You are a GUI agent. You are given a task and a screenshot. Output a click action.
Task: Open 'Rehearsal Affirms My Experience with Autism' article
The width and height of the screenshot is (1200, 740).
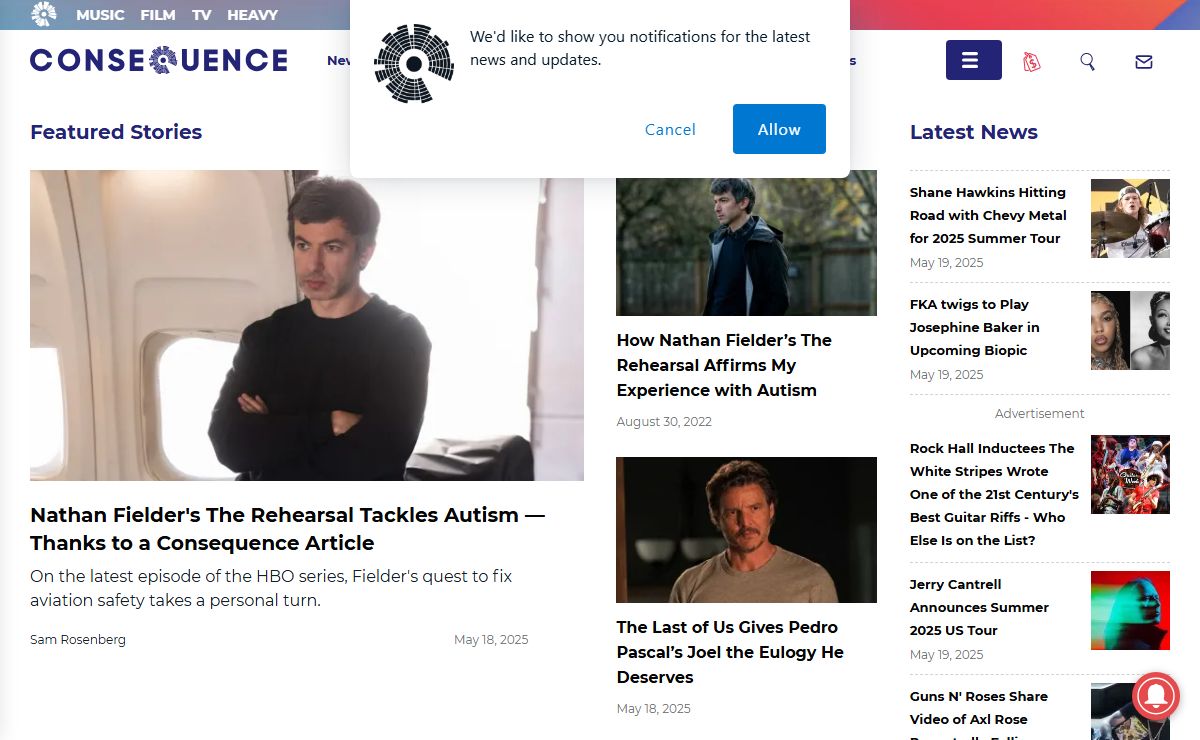(724, 365)
